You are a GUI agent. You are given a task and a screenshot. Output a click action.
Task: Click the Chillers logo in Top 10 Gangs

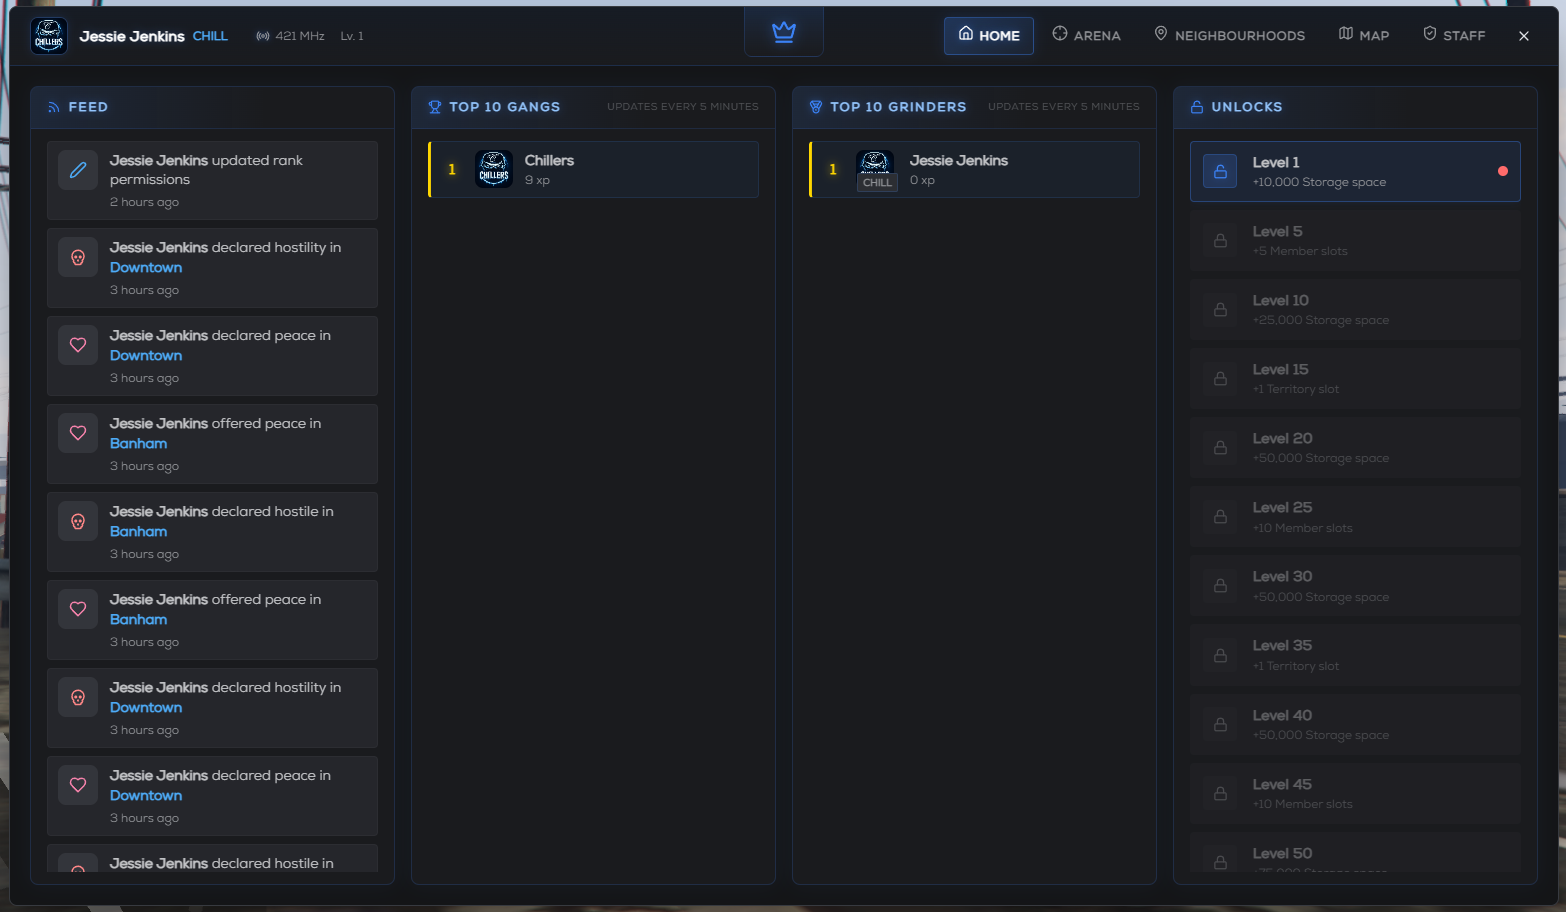494,169
